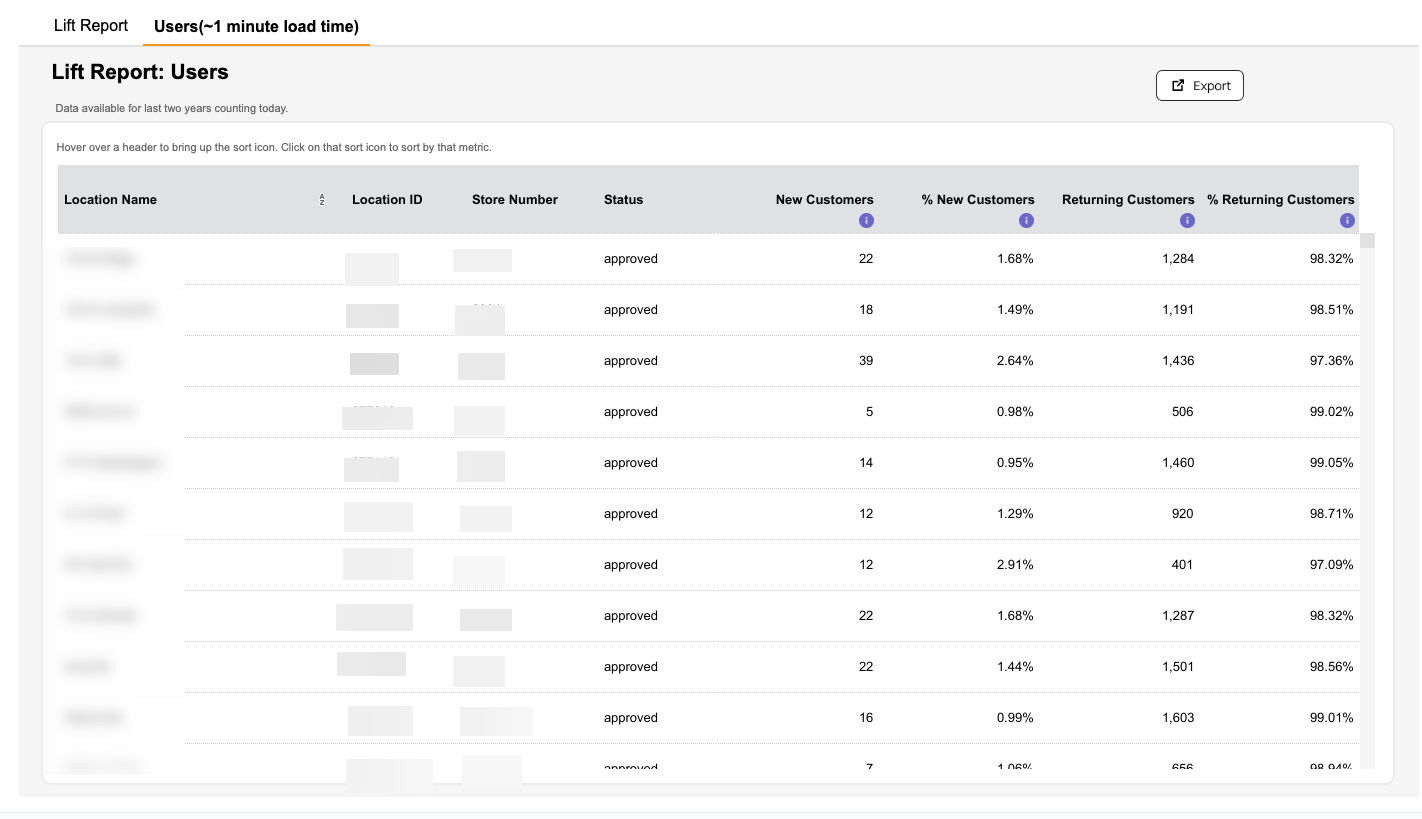
Task: Click the Status column header
Action: [x=624, y=200]
